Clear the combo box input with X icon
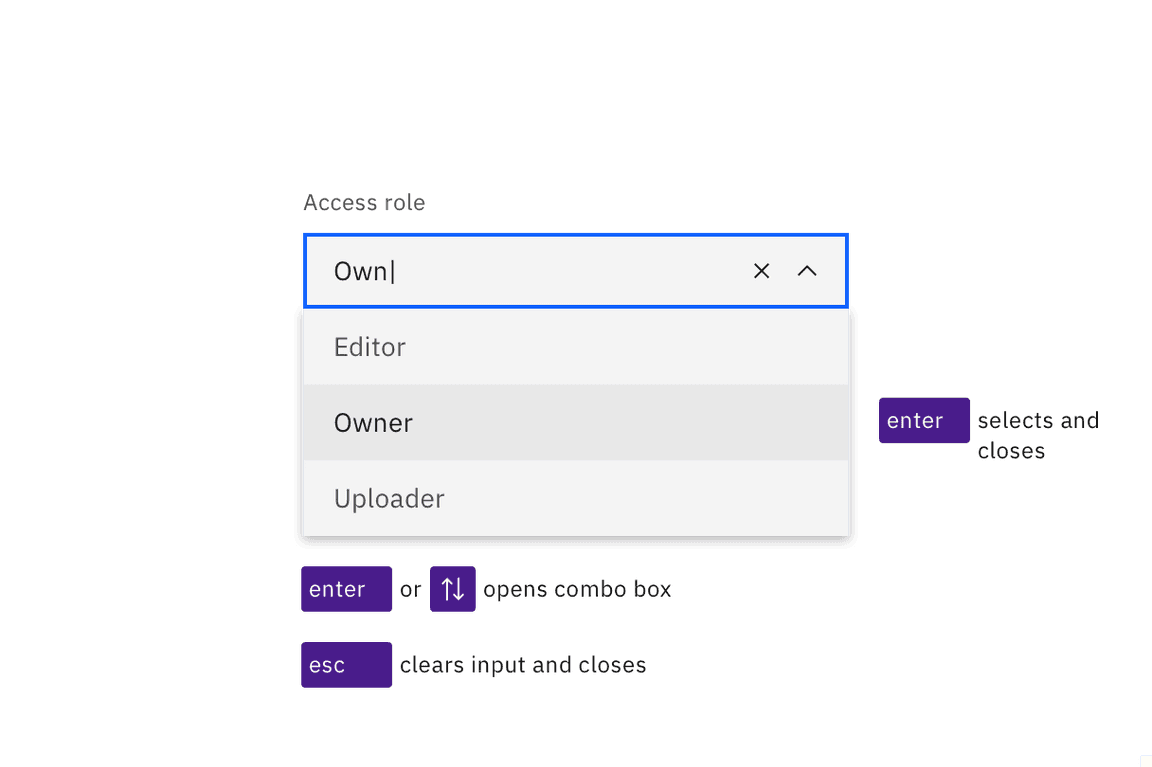Viewport: 1152px width, 767px height. click(x=761, y=271)
